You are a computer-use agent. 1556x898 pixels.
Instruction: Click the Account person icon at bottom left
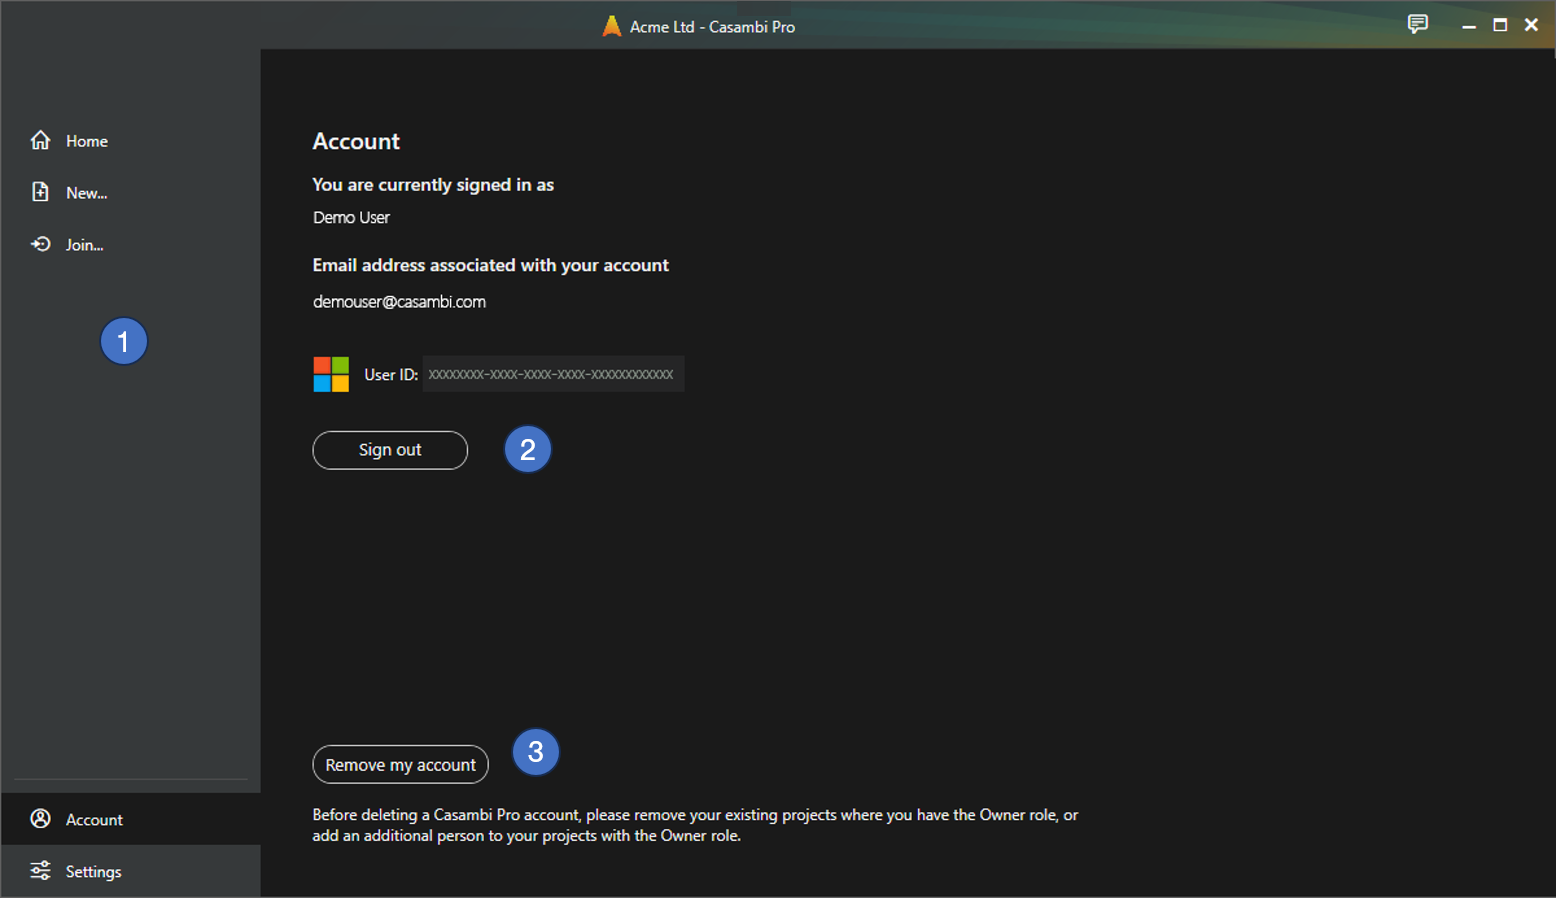40,818
